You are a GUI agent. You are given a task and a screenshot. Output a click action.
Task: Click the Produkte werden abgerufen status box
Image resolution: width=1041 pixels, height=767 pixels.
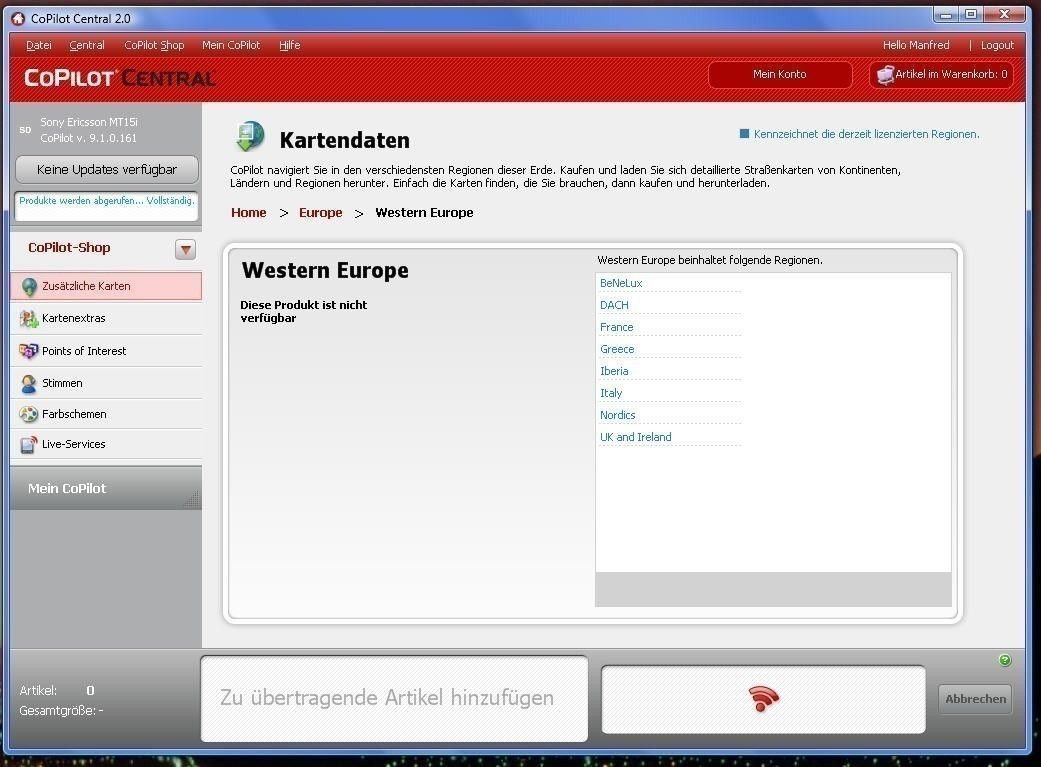106,206
